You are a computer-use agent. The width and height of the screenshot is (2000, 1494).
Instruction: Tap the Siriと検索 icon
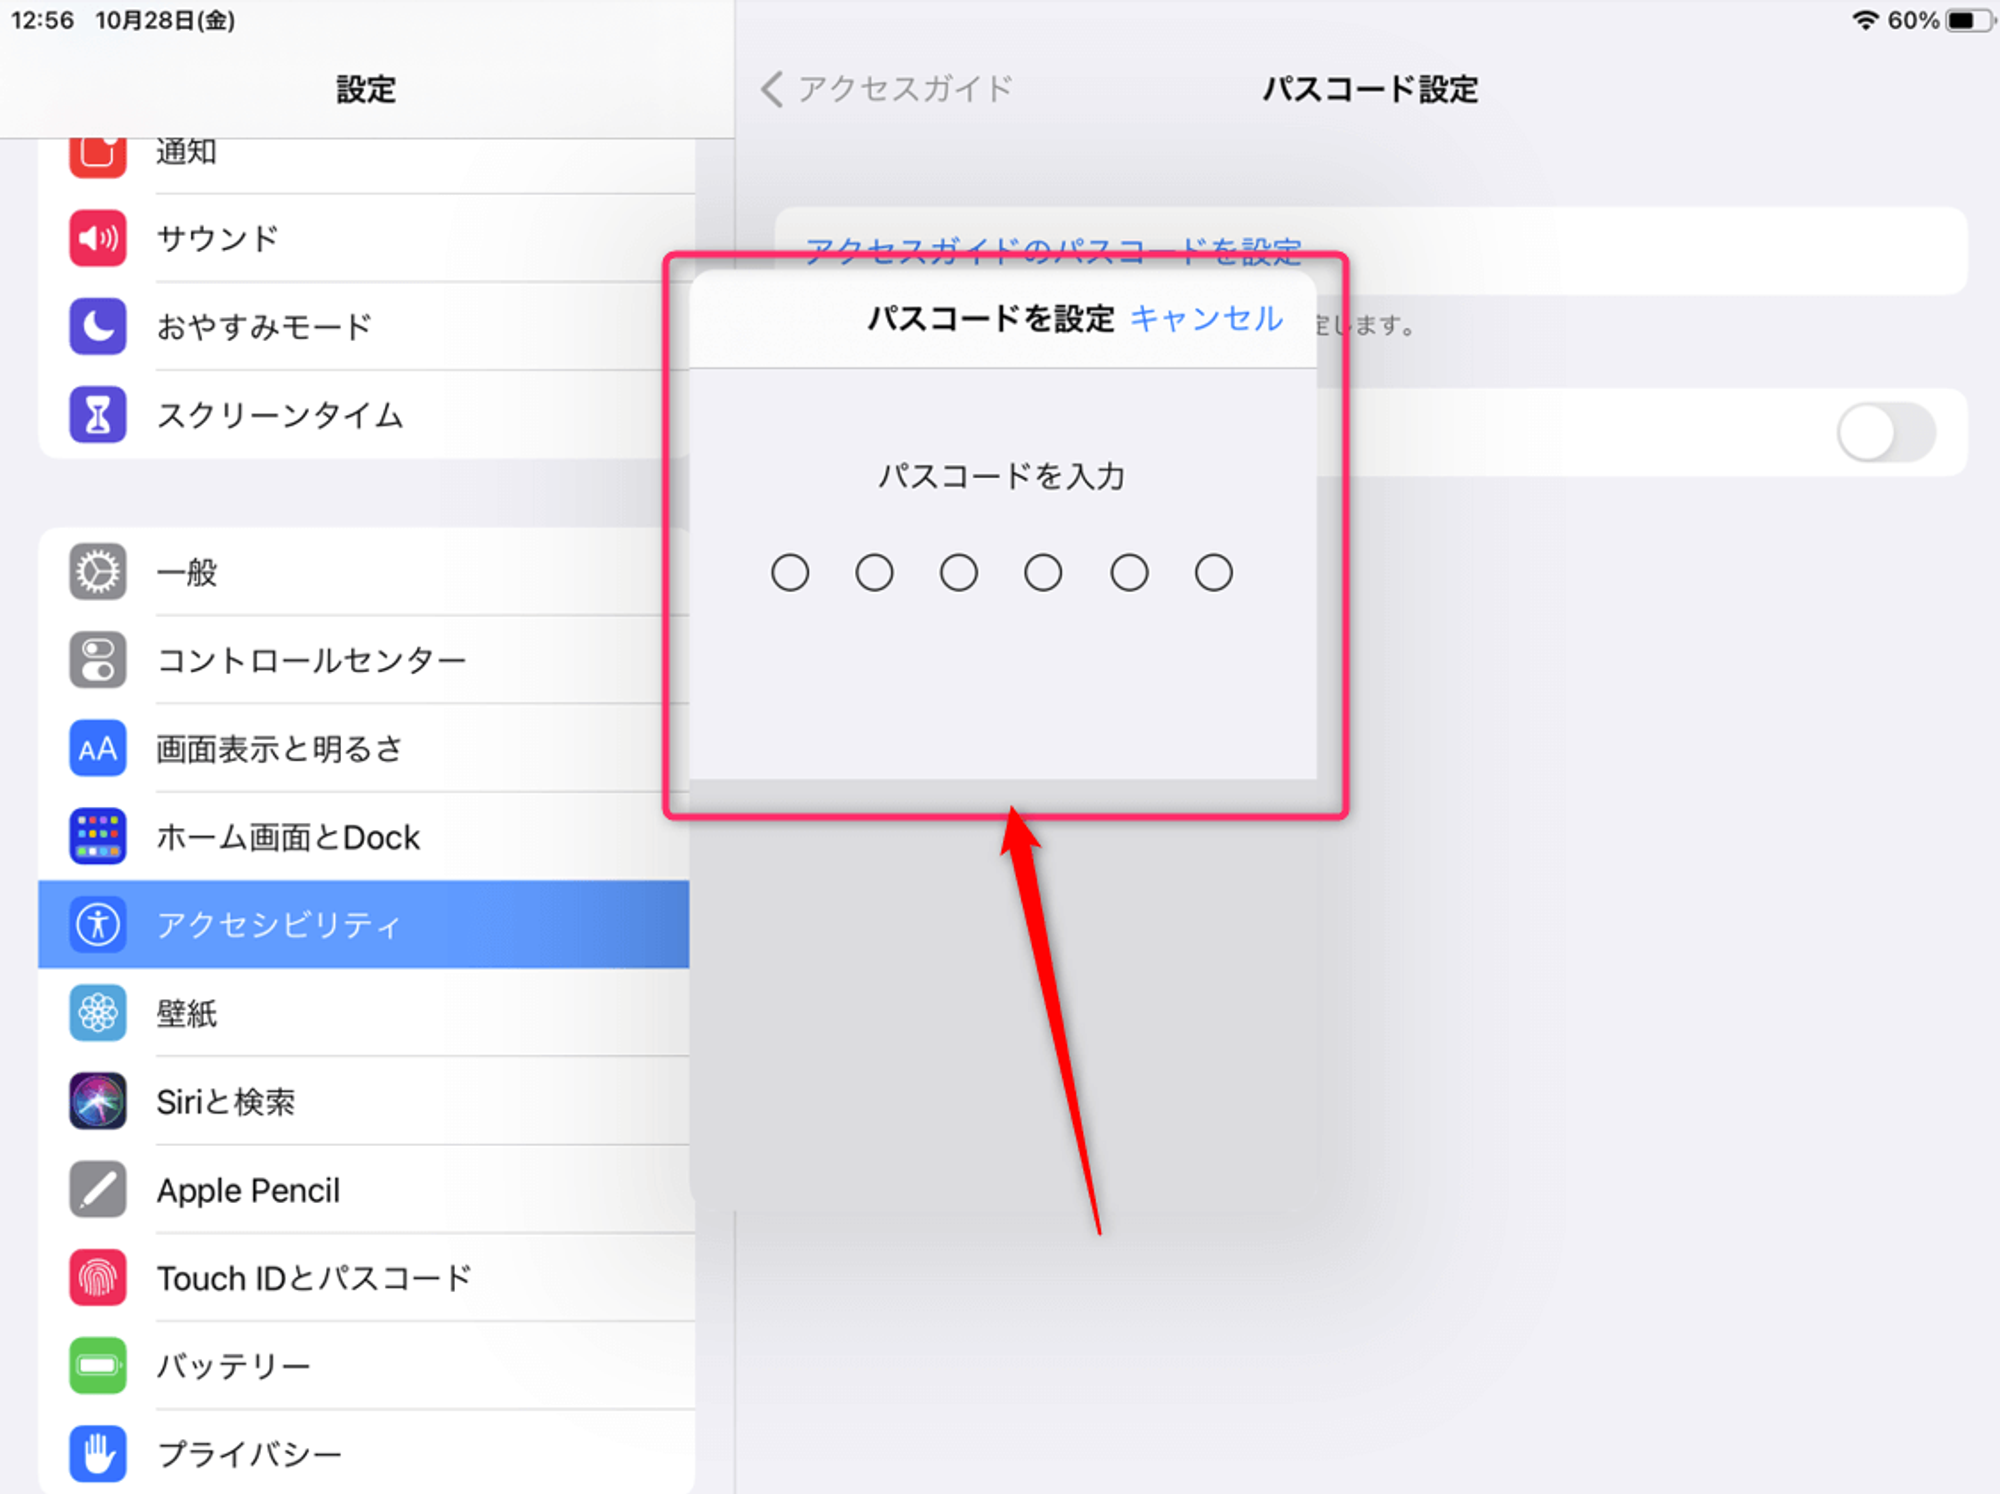[98, 1101]
